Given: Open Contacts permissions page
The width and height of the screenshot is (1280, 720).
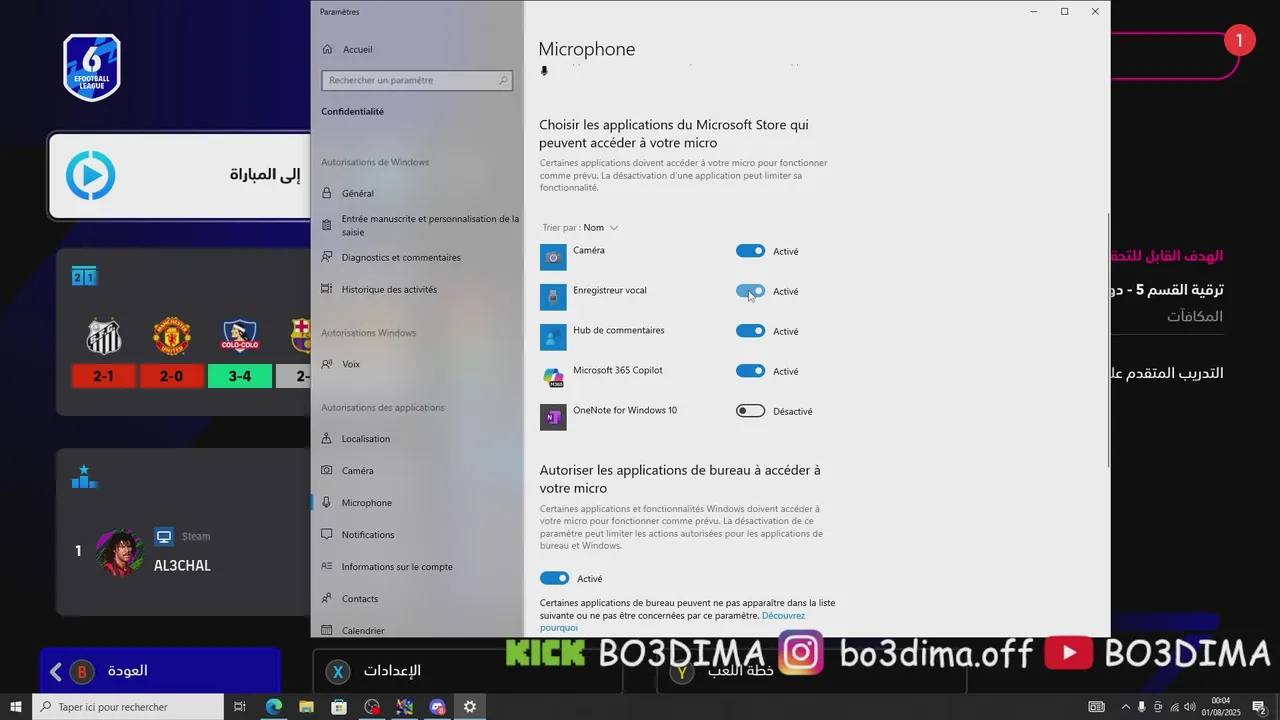Looking at the screenshot, I should coord(417,598).
